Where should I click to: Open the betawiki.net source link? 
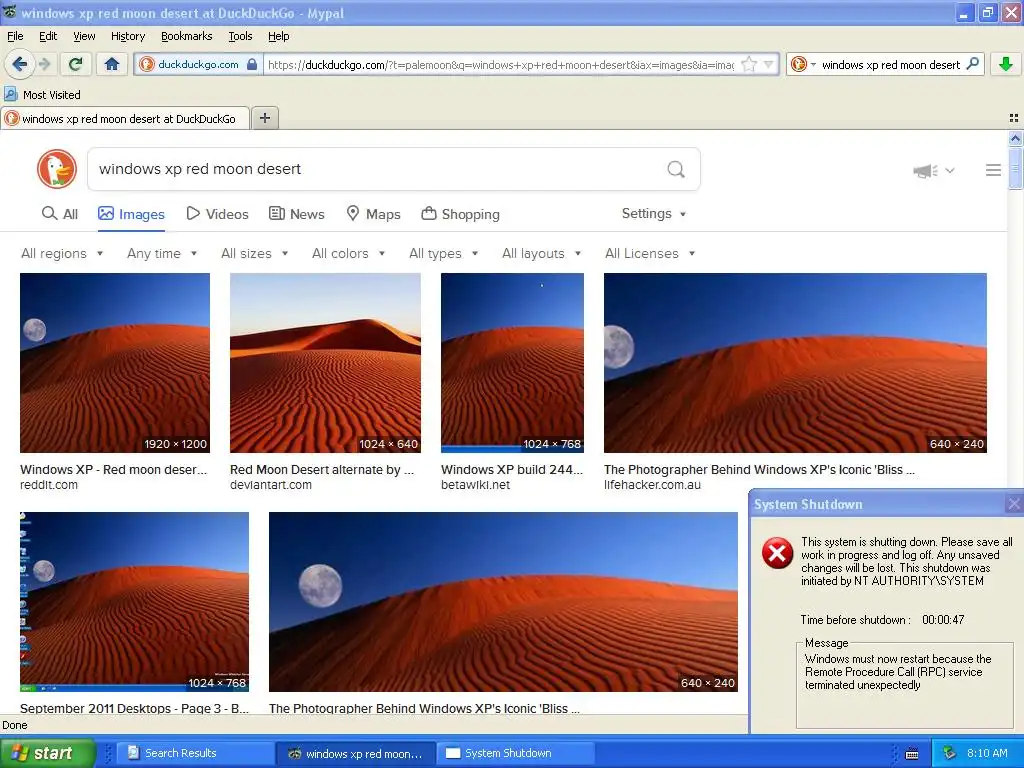click(475, 485)
